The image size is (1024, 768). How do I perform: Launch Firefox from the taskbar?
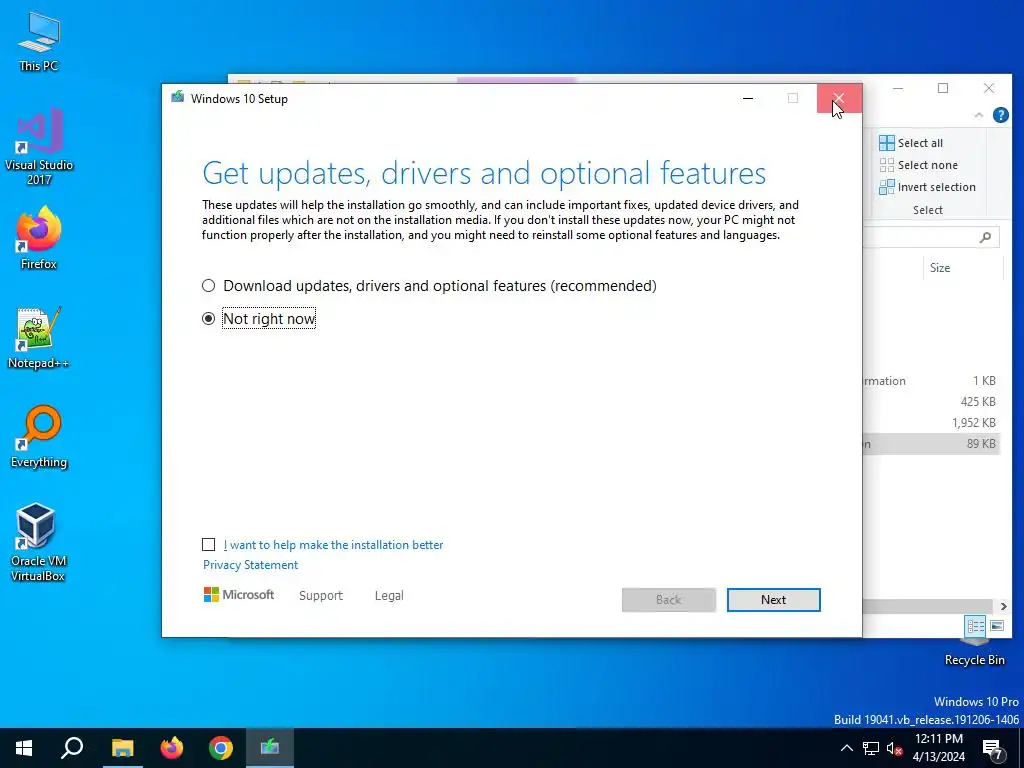tap(172, 748)
